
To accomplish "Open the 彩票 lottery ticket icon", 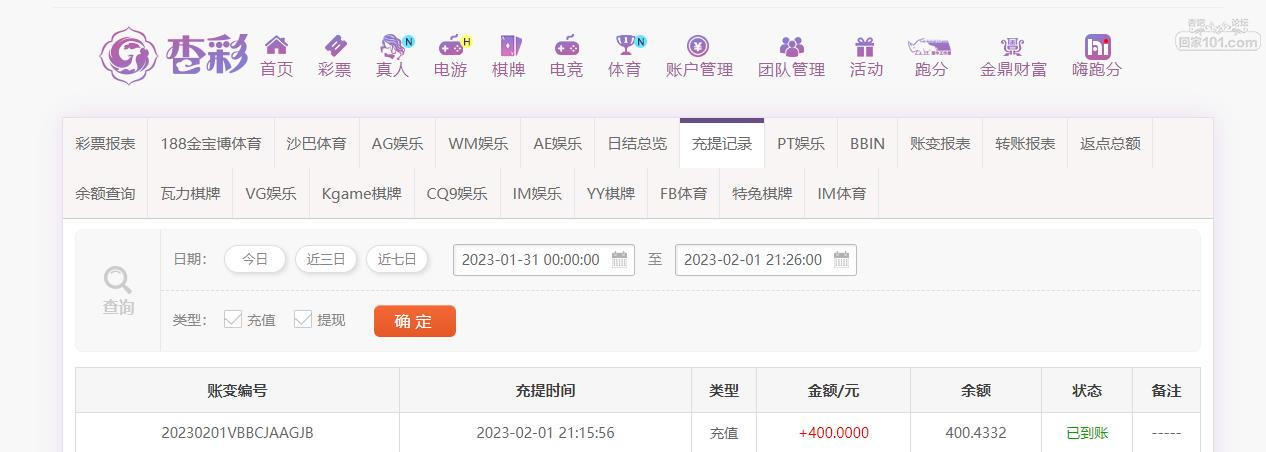I will (335, 45).
